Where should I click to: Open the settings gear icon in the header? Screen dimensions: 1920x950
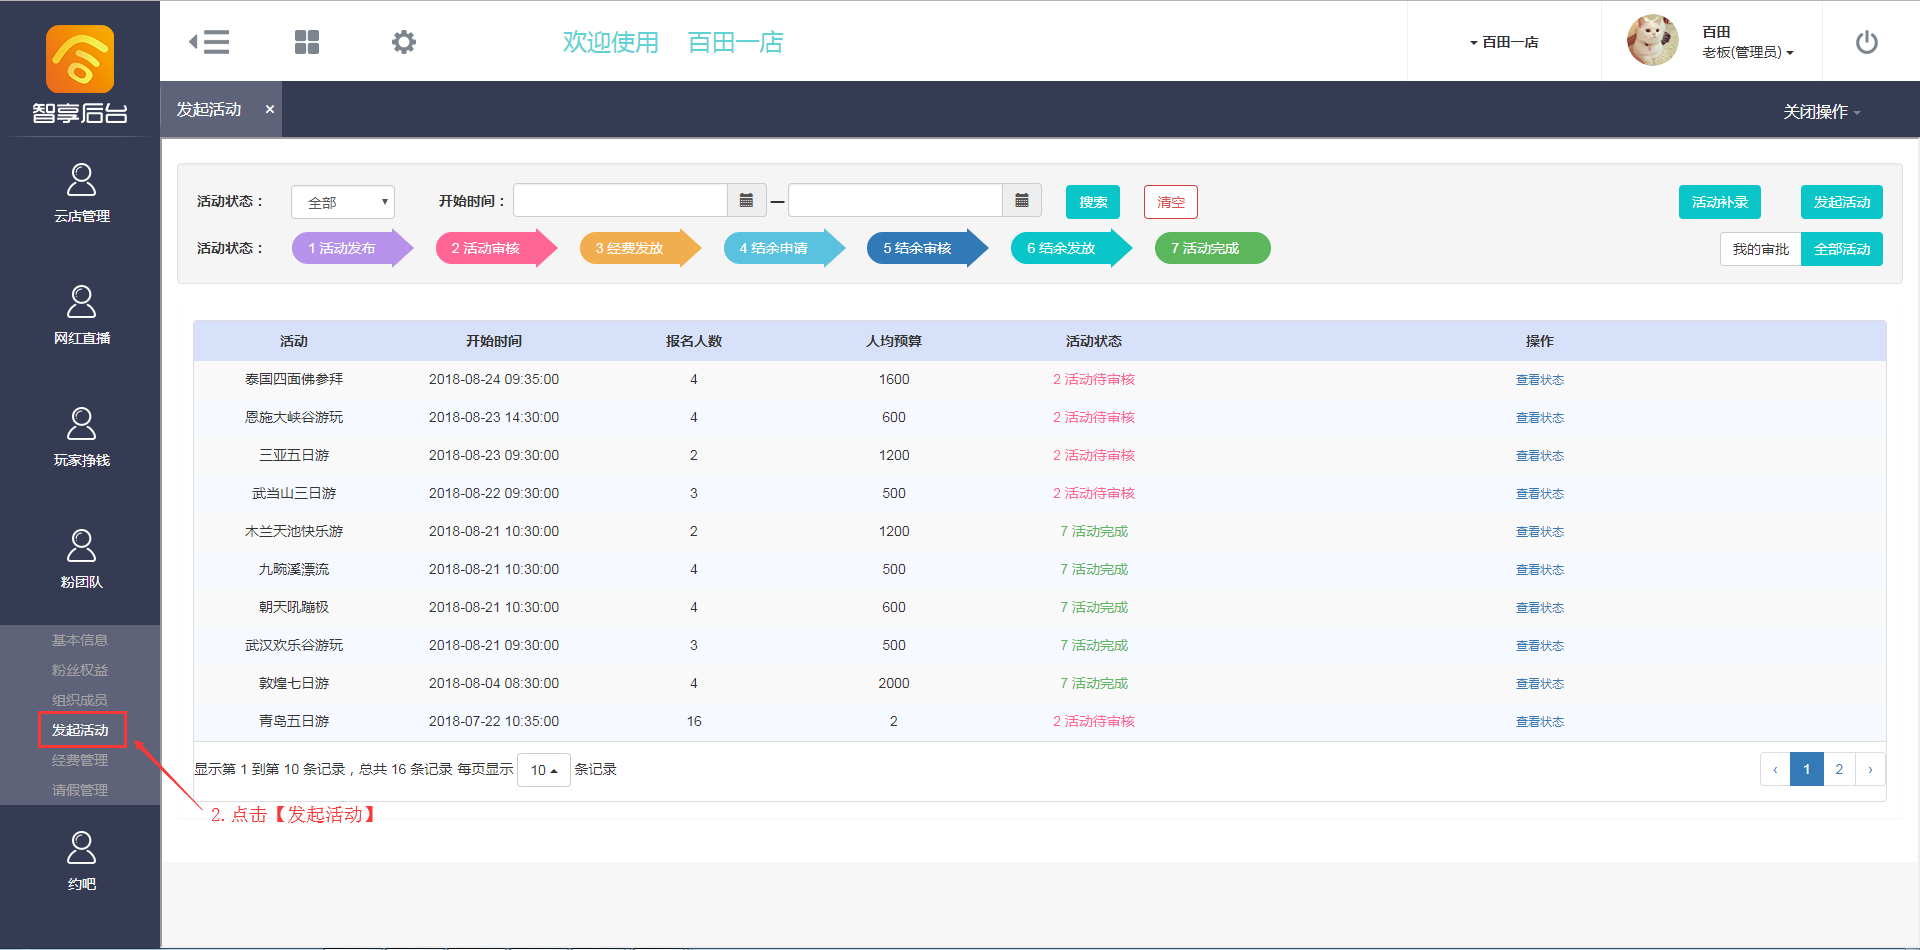[404, 42]
